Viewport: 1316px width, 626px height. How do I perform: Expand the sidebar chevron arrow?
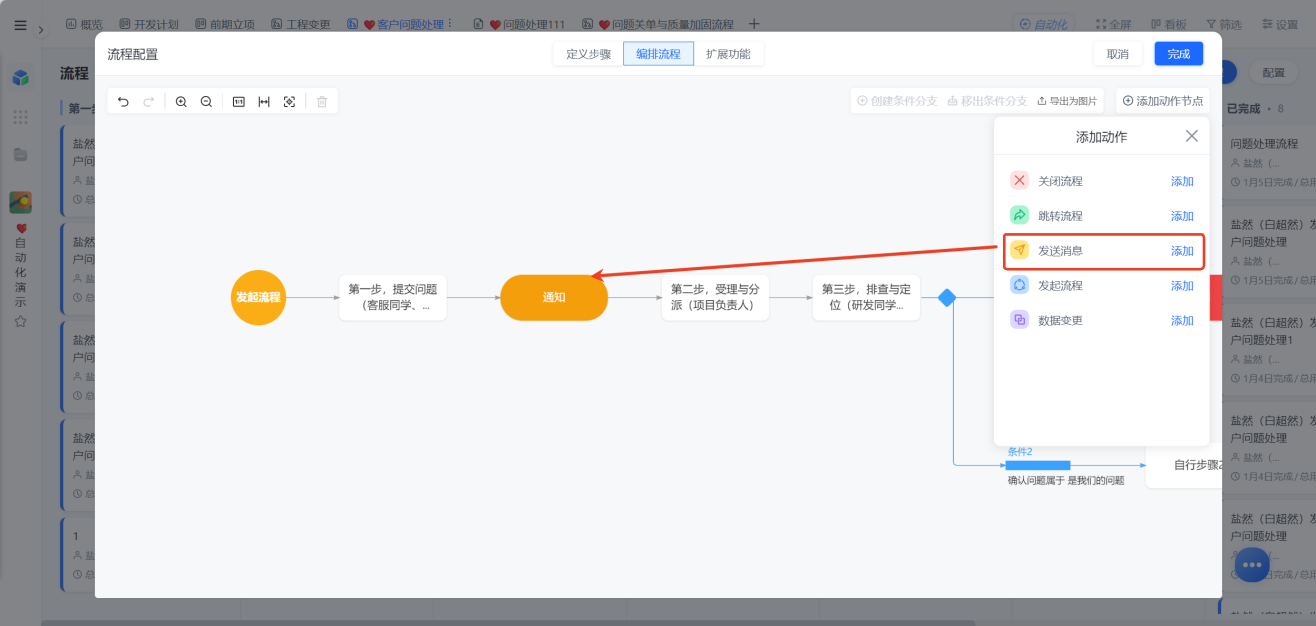[41, 29]
